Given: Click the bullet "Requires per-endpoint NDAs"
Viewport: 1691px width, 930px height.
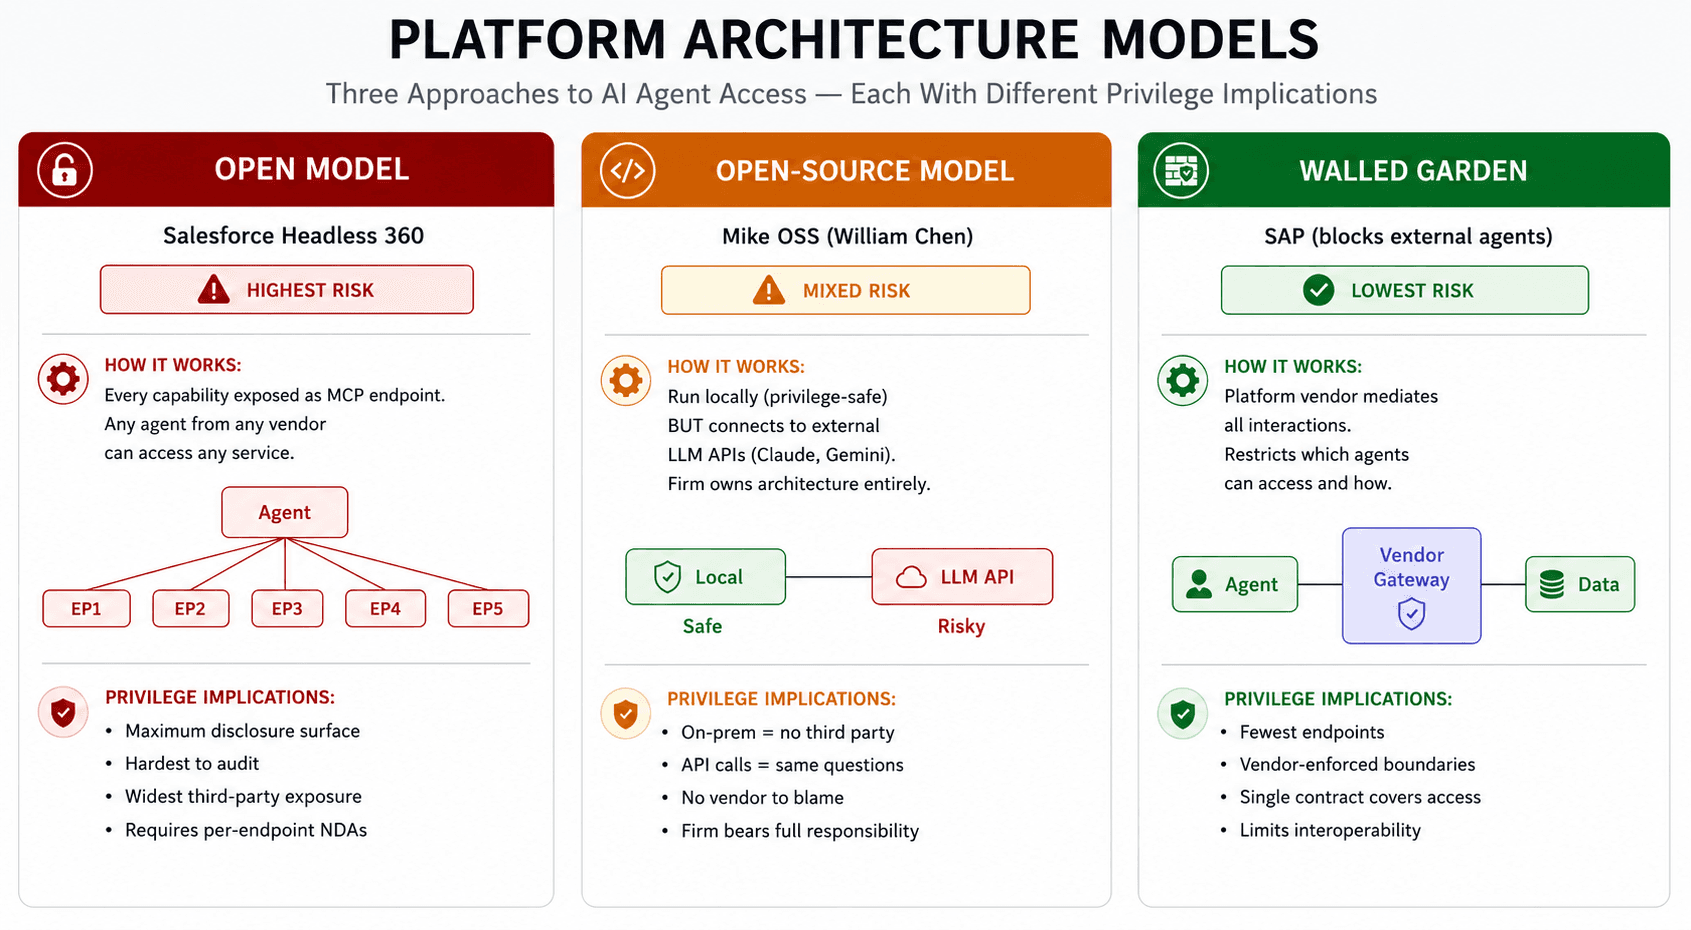Looking at the screenshot, I should 246,830.
